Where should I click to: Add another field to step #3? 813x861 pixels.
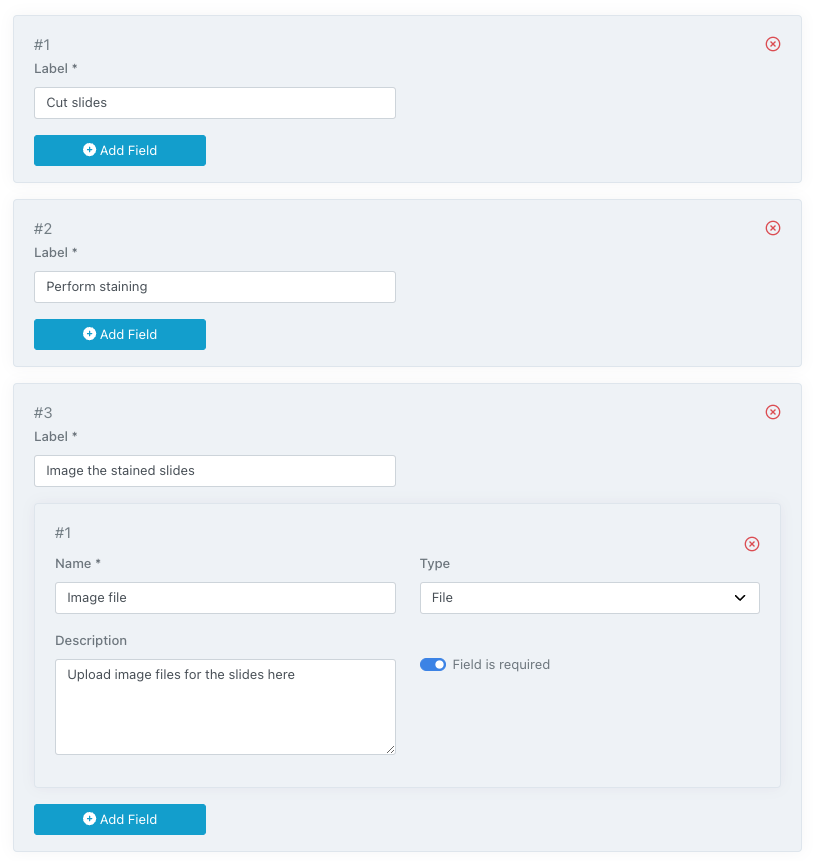pyautogui.click(x=120, y=819)
